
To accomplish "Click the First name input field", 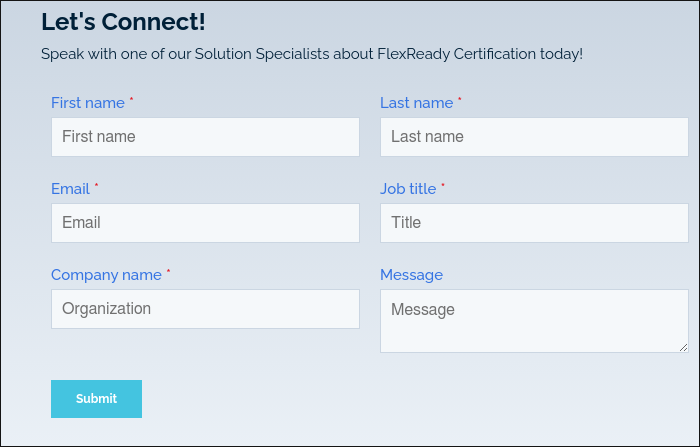I will (205, 137).
